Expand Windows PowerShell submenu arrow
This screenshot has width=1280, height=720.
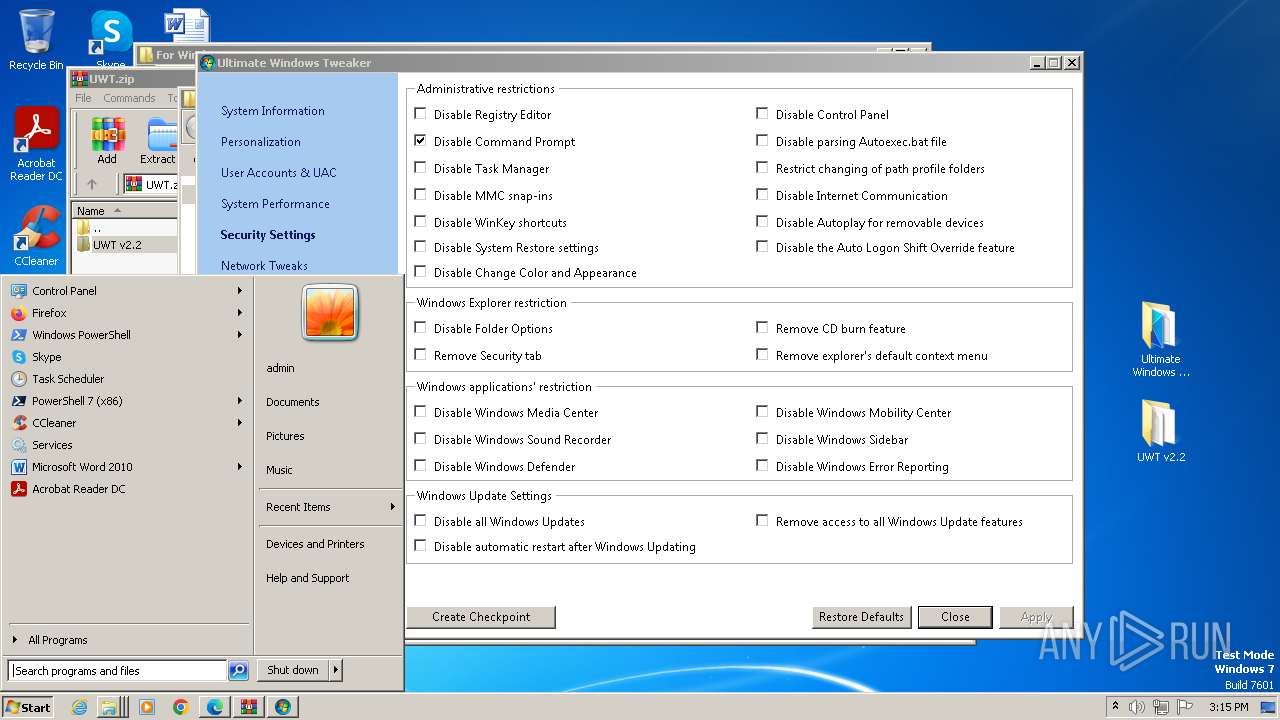240,335
